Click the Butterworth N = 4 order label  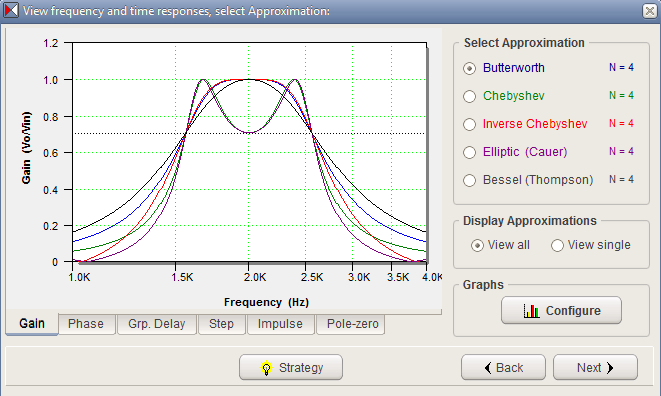tap(621, 67)
